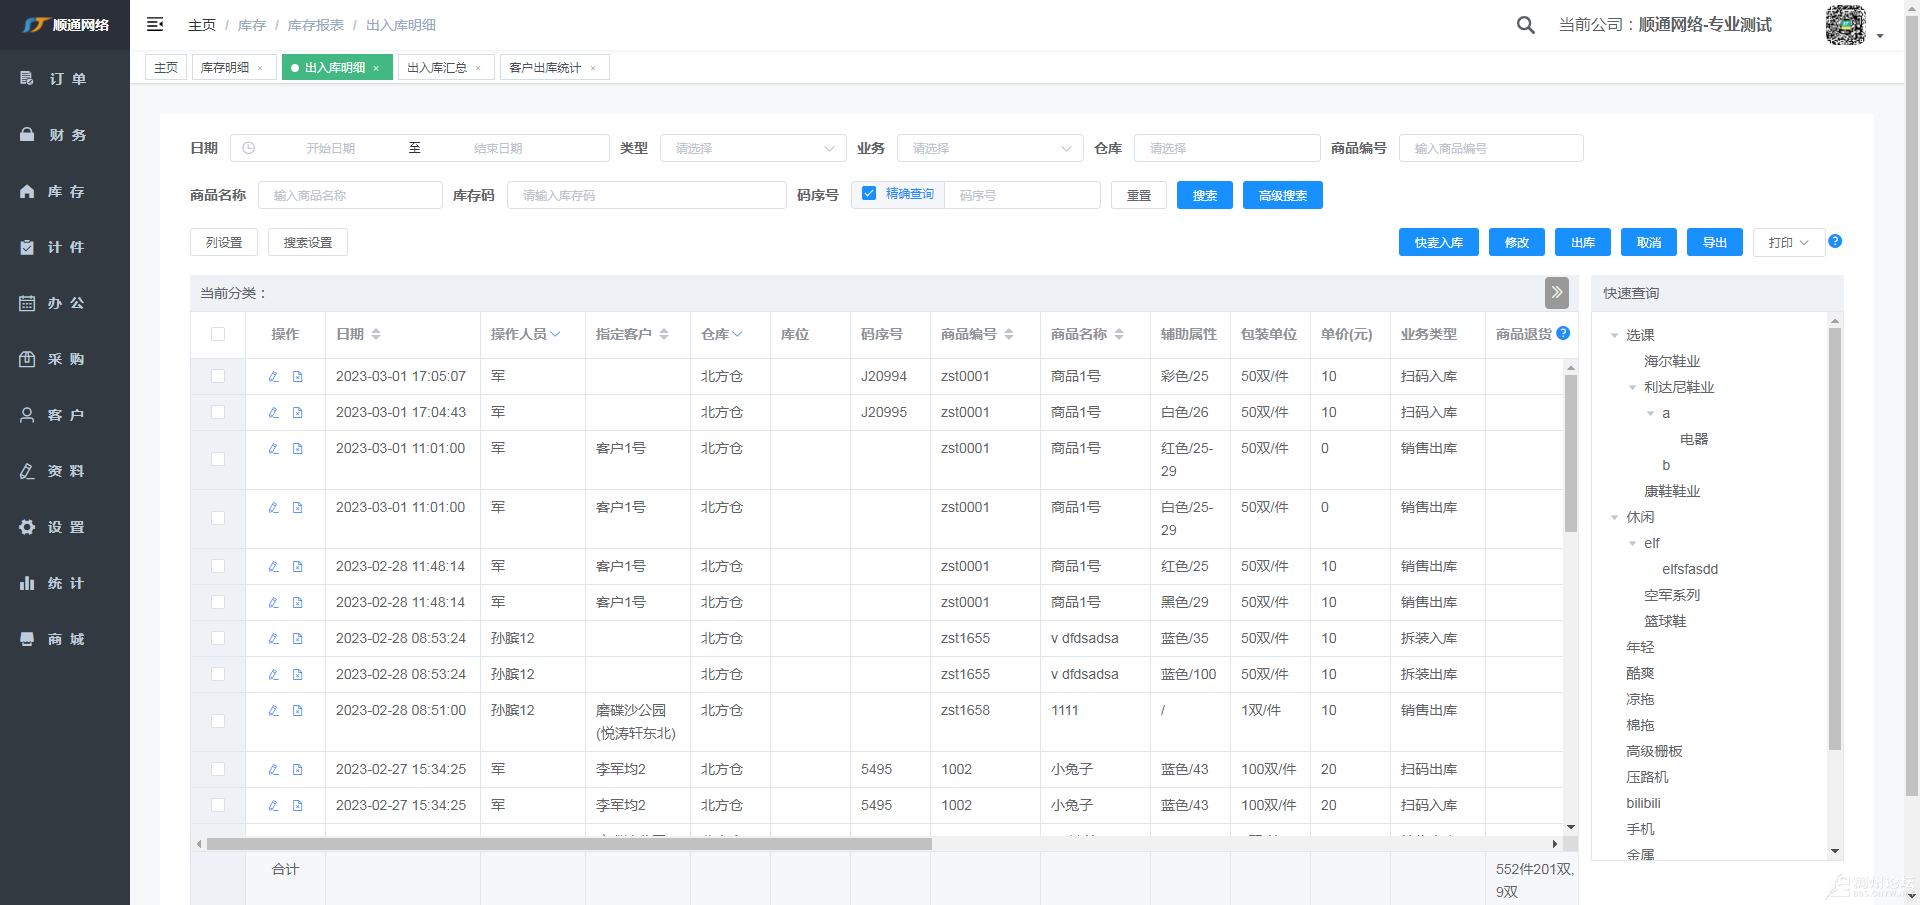
Task: Click edit icon for row 2023-03-01 17:05:07
Action: (273, 377)
